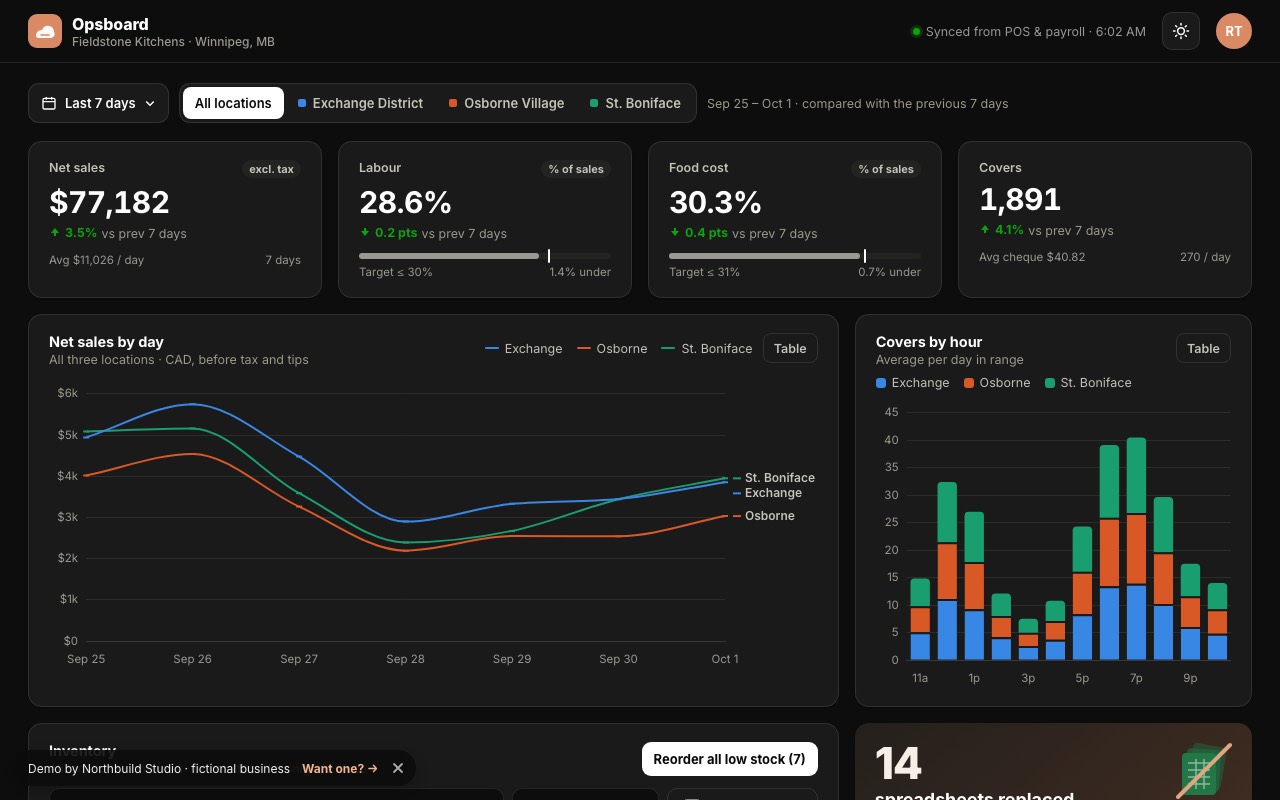Click the Sep 28 label on the x-axis
The image size is (1280, 800).
pyautogui.click(x=405, y=659)
